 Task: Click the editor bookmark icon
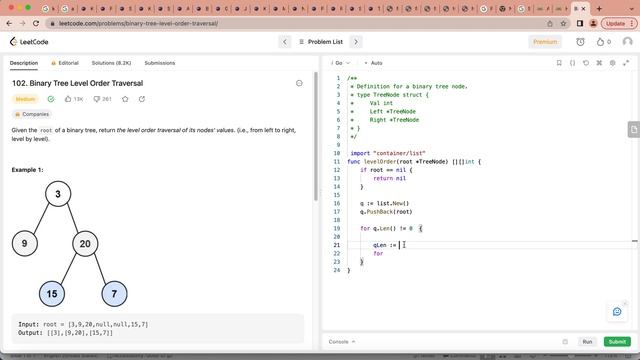tap(559, 63)
